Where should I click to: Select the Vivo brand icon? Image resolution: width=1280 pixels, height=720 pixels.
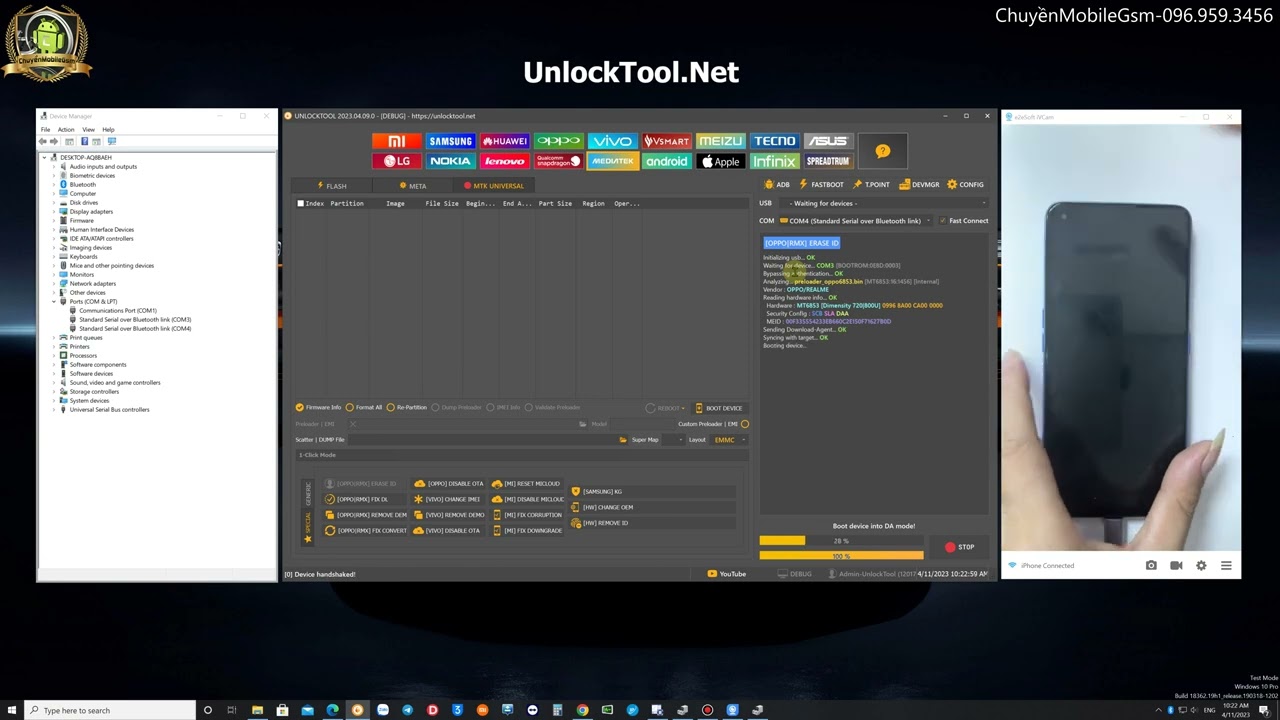[612, 141]
